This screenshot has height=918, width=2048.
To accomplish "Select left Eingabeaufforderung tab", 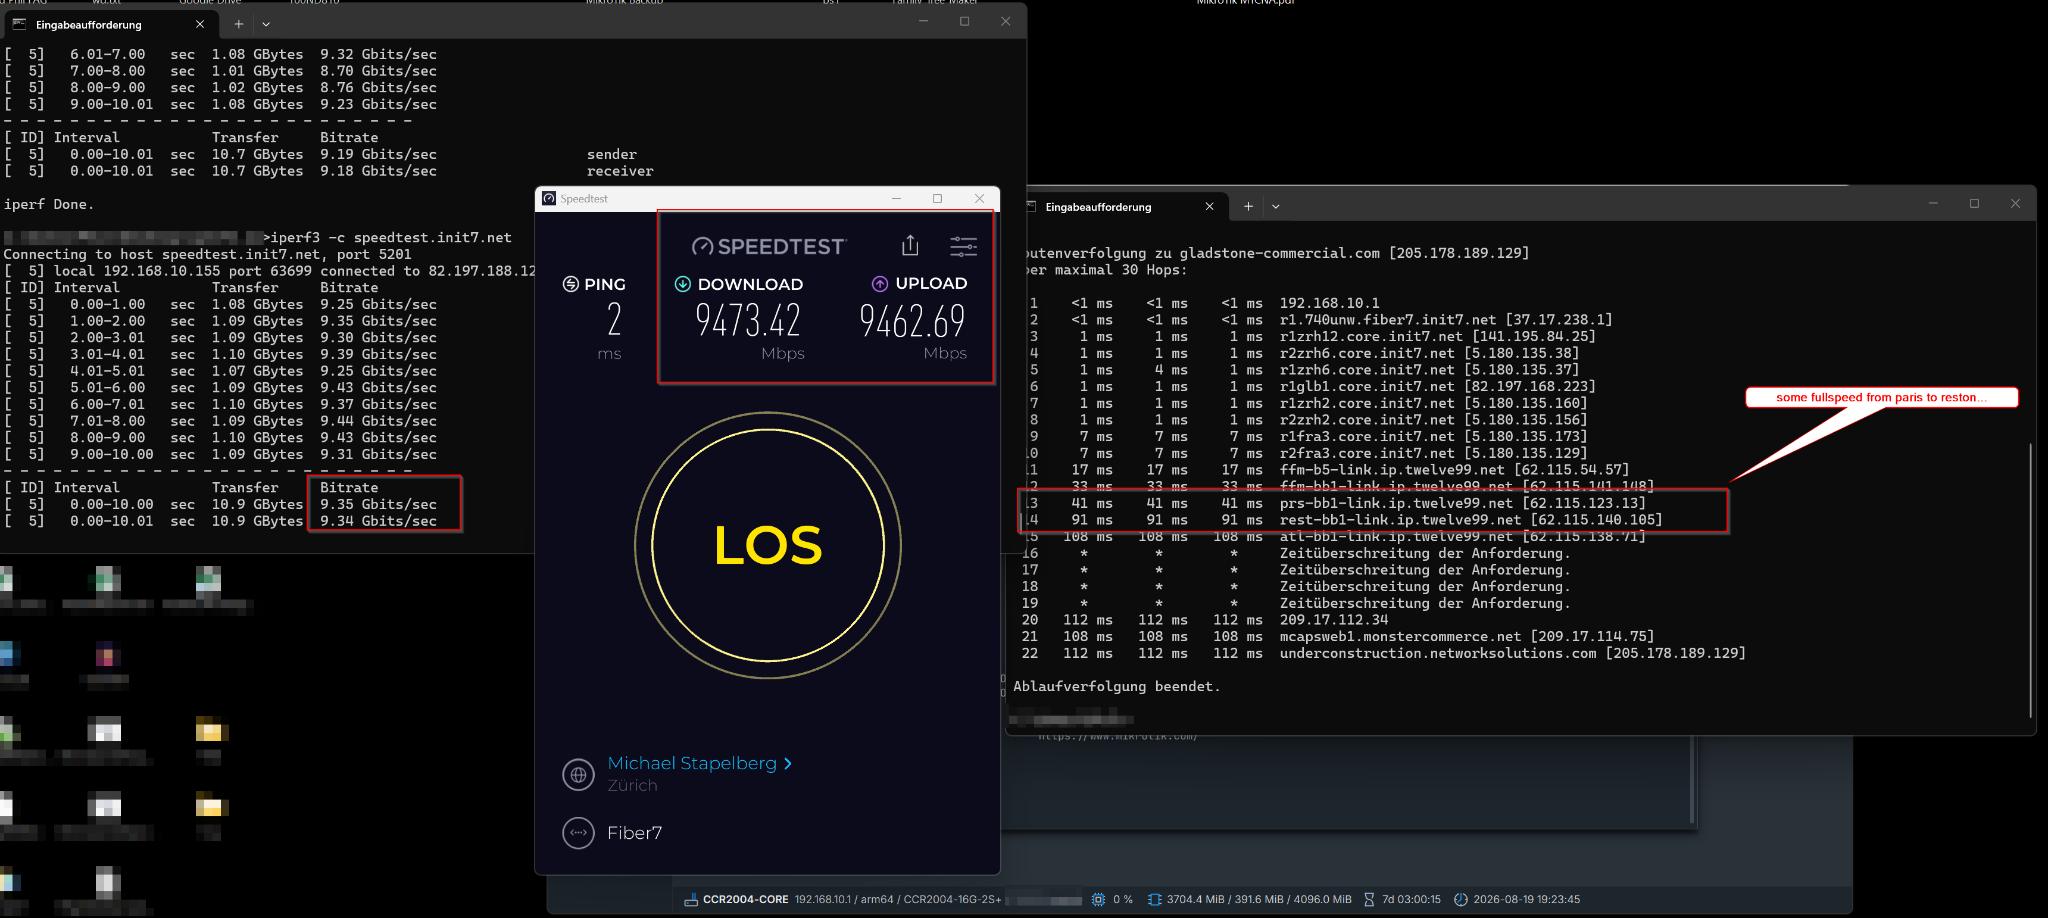I will 110,24.
